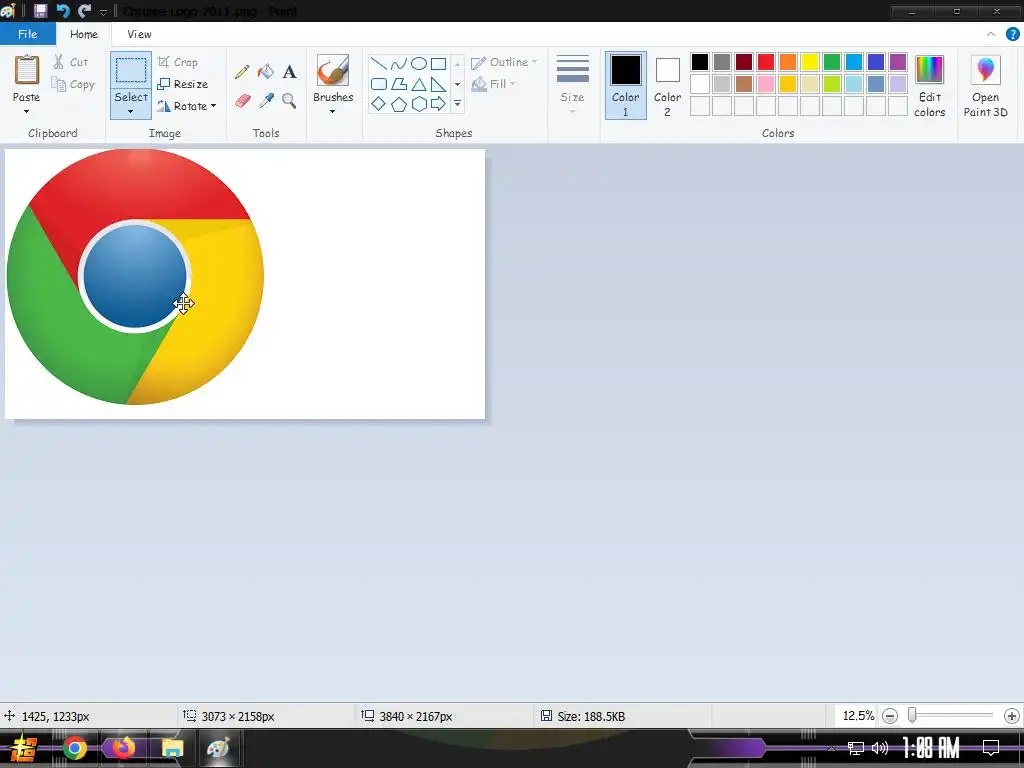Open Customize Quick Access Toolbar dropdown
Image resolution: width=1024 pixels, height=768 pixels.
(103, 12)
